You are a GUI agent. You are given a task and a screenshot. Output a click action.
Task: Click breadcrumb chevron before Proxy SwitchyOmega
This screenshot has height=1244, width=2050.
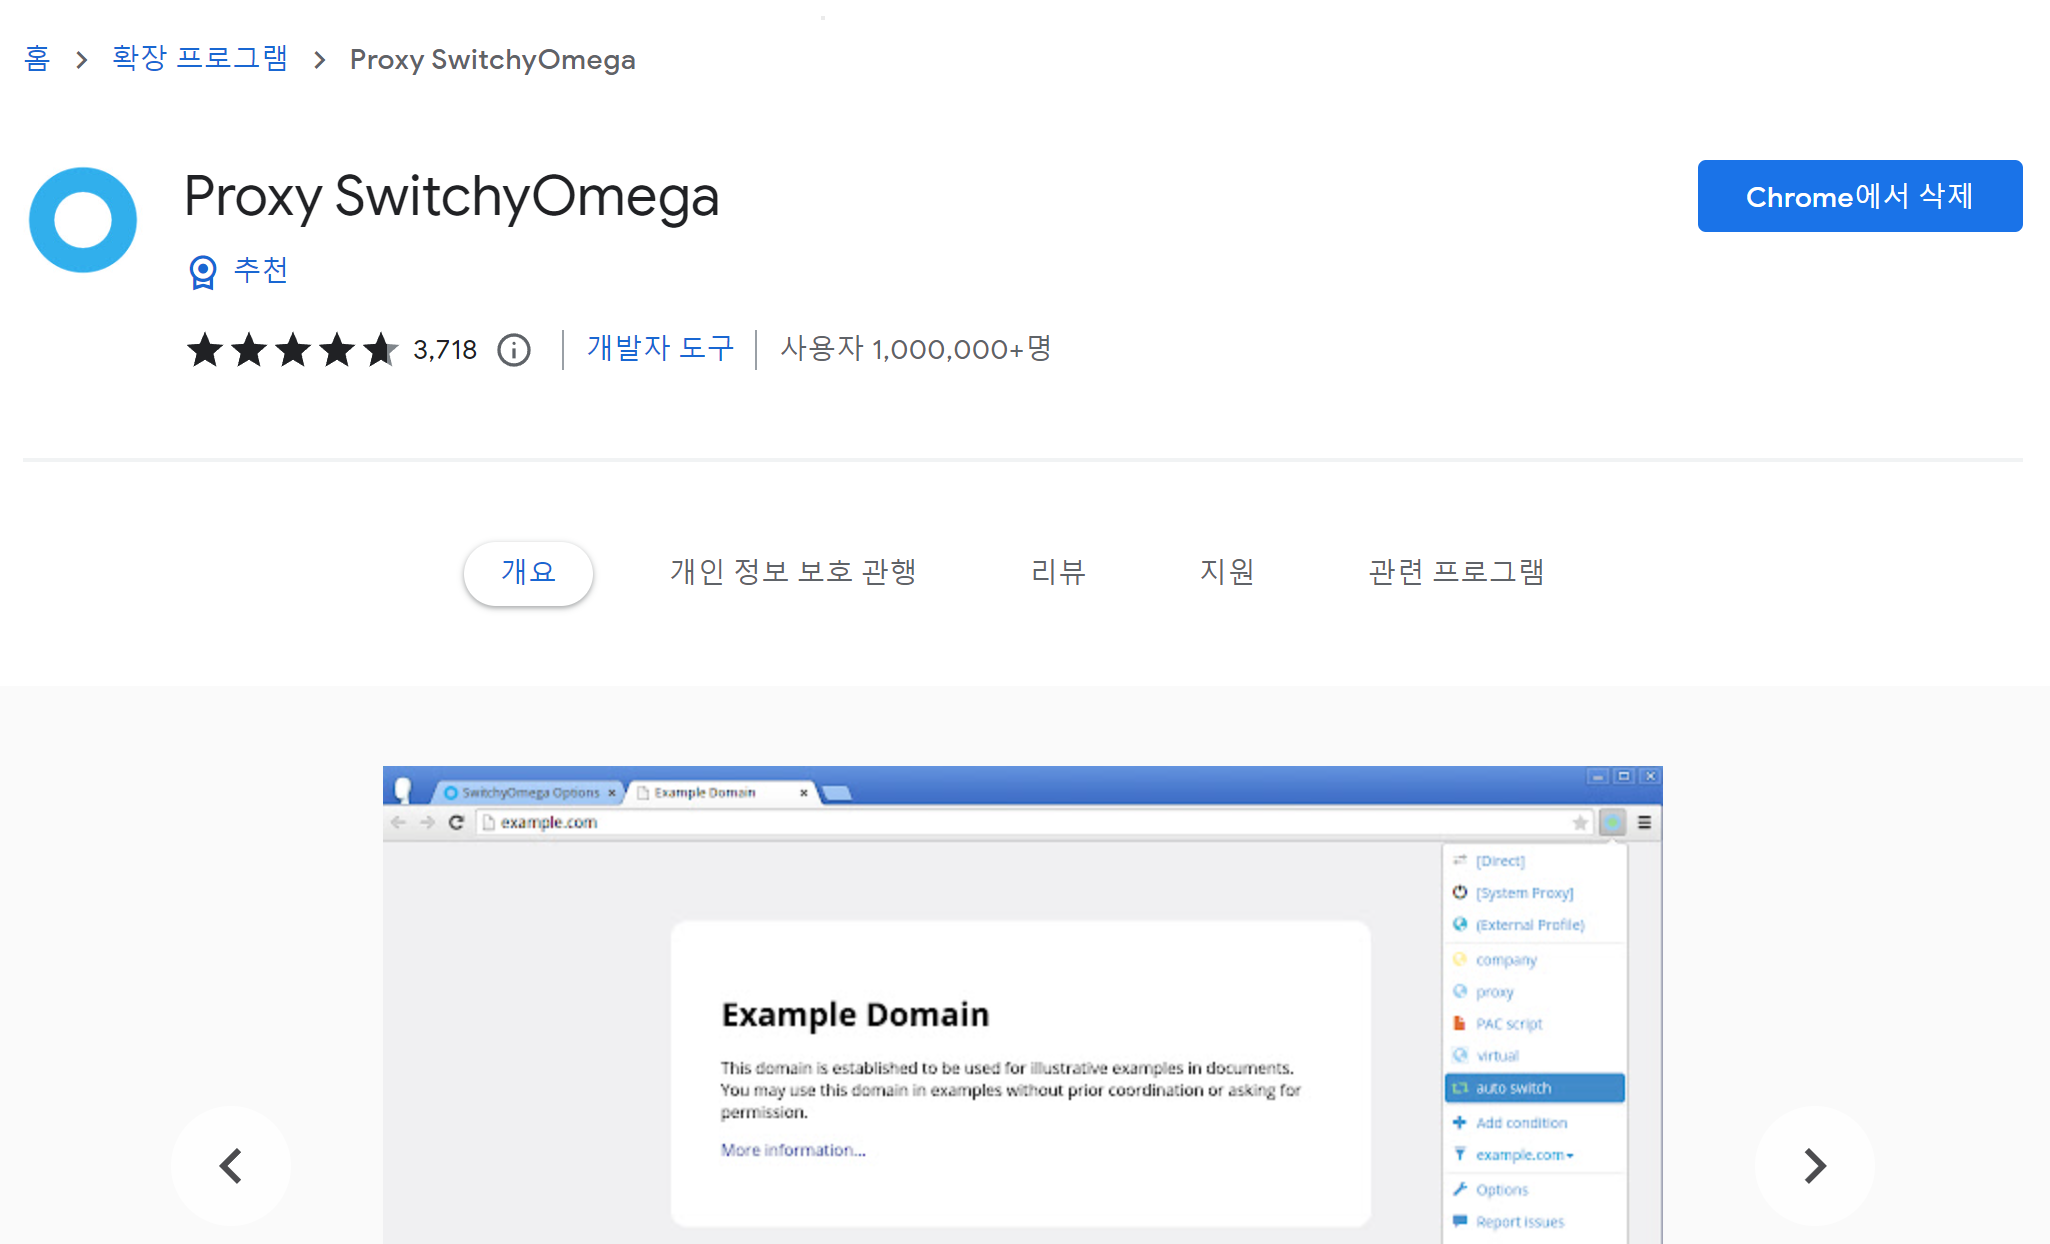319,60
